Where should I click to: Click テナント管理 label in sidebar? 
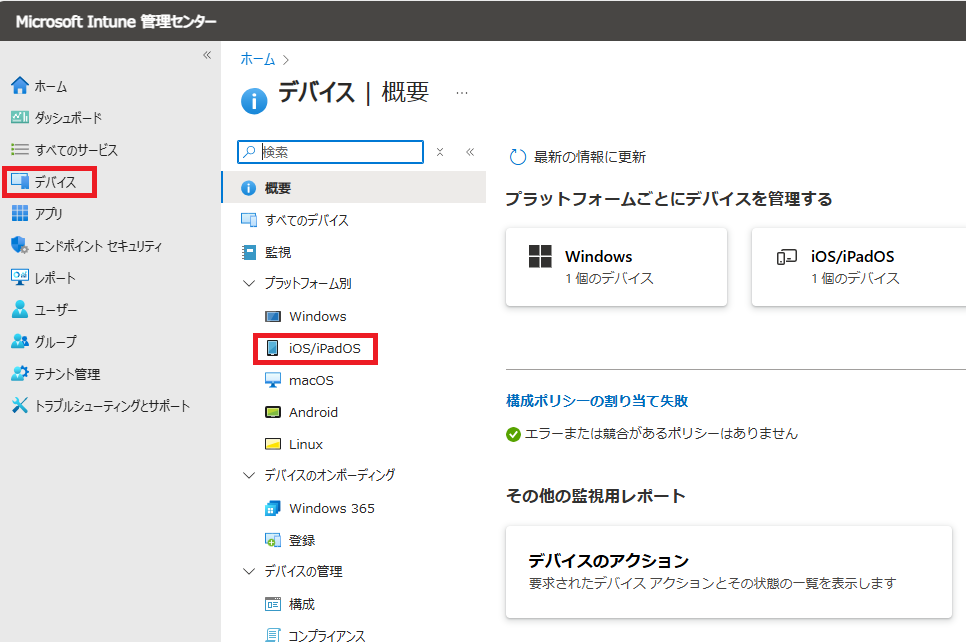67,374
